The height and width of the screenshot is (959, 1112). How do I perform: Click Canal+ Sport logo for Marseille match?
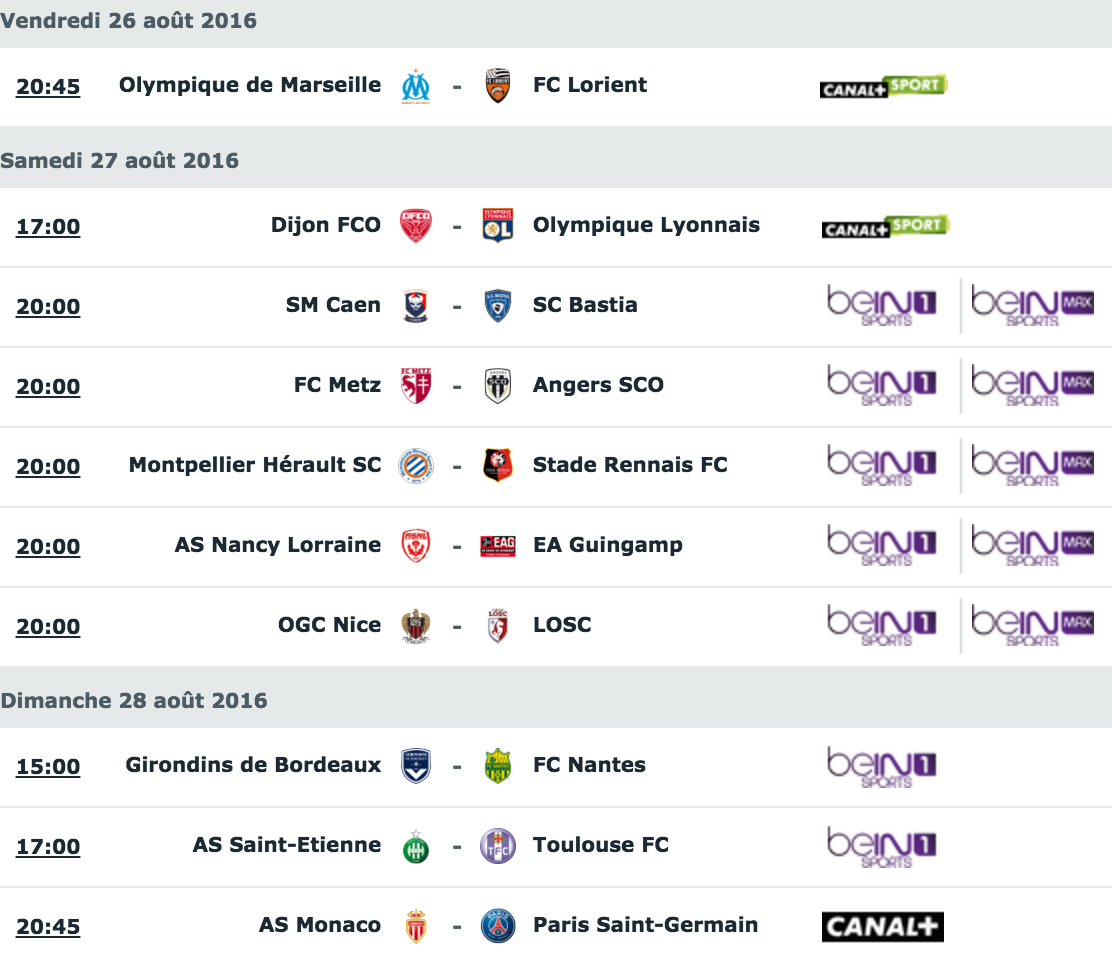click(884, 87)
